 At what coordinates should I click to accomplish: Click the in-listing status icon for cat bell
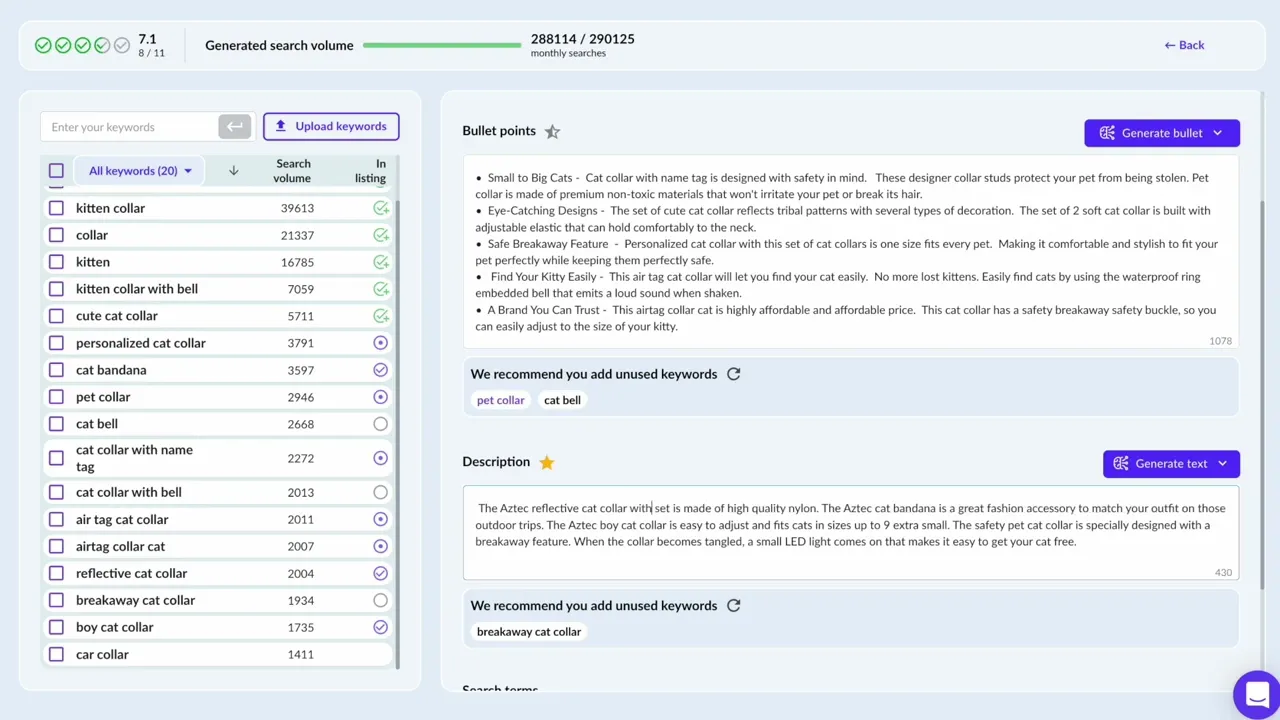click(380, 424)
